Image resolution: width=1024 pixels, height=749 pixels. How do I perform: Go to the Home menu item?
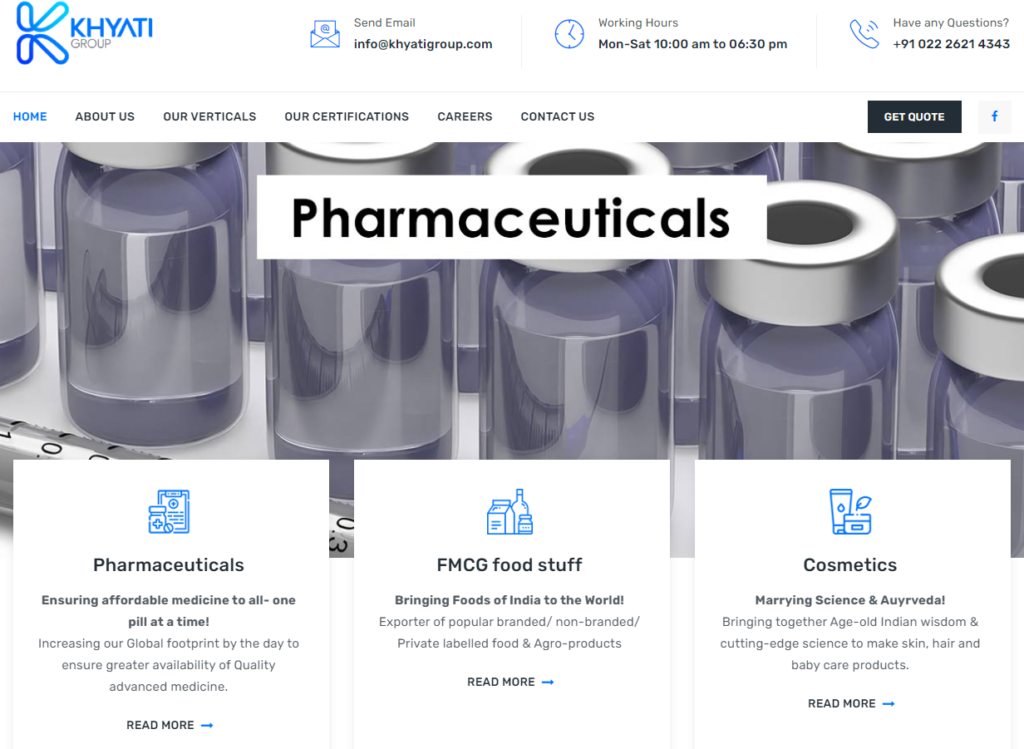tap(30, 117)
